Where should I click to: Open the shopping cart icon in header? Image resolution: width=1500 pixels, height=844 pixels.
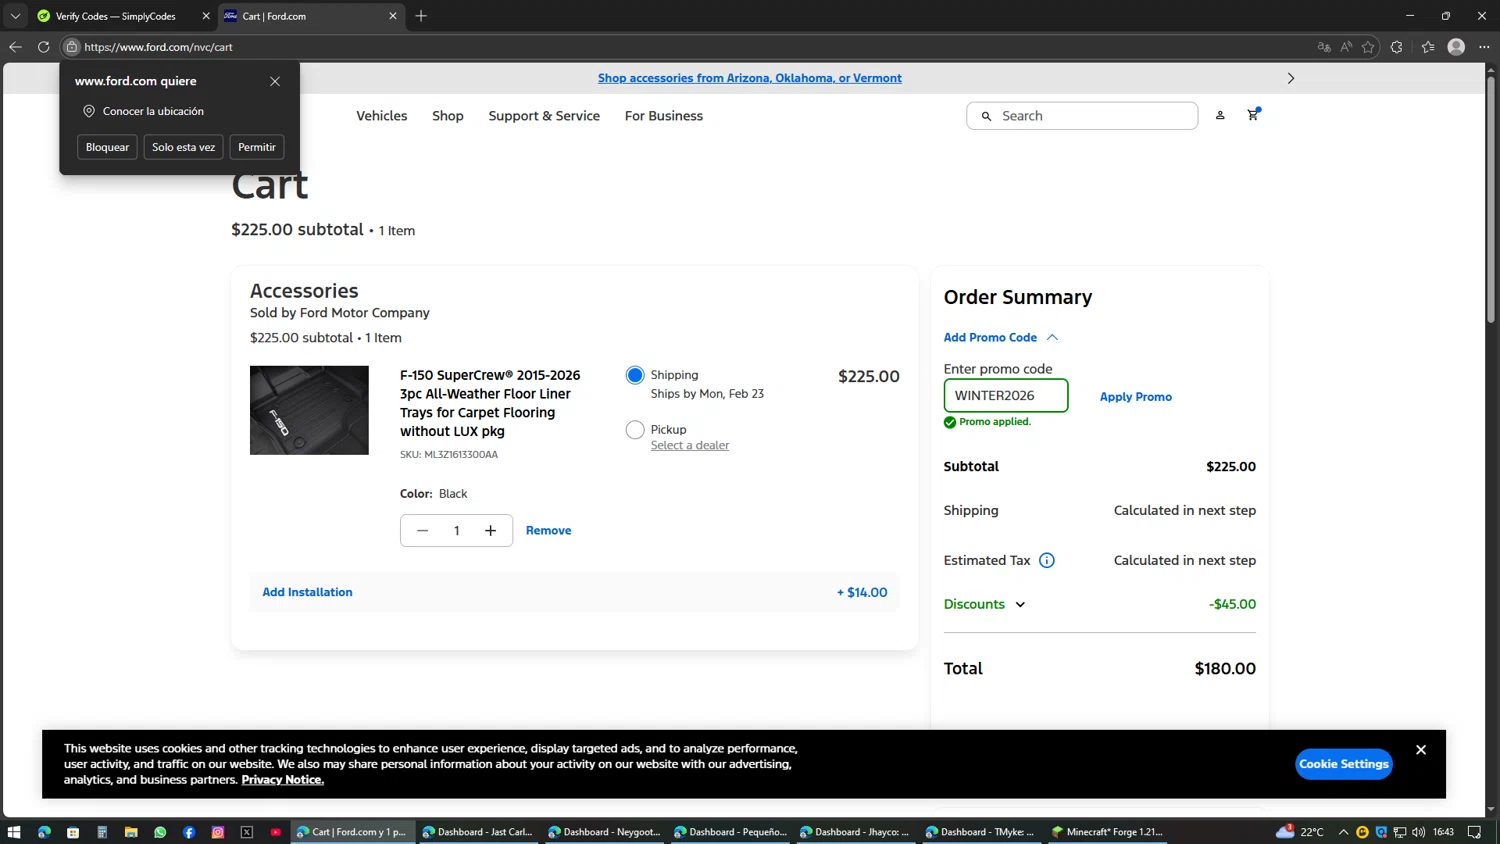[1252, 115]
